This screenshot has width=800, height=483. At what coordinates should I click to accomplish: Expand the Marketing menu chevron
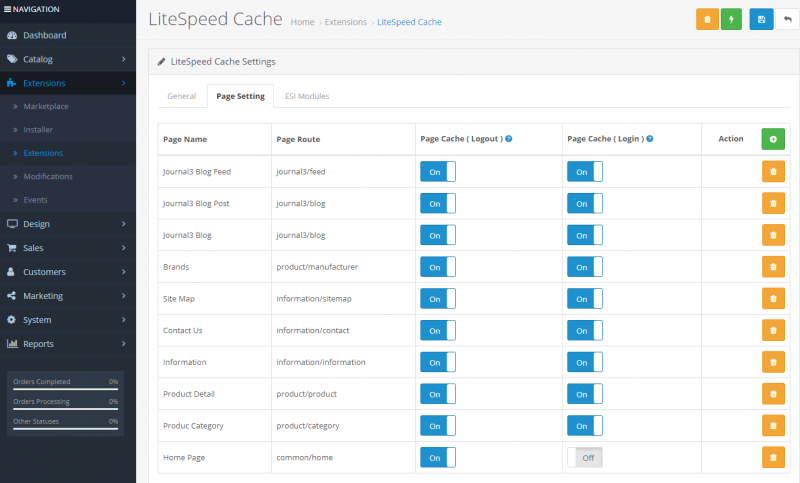(x=123, y=296)
